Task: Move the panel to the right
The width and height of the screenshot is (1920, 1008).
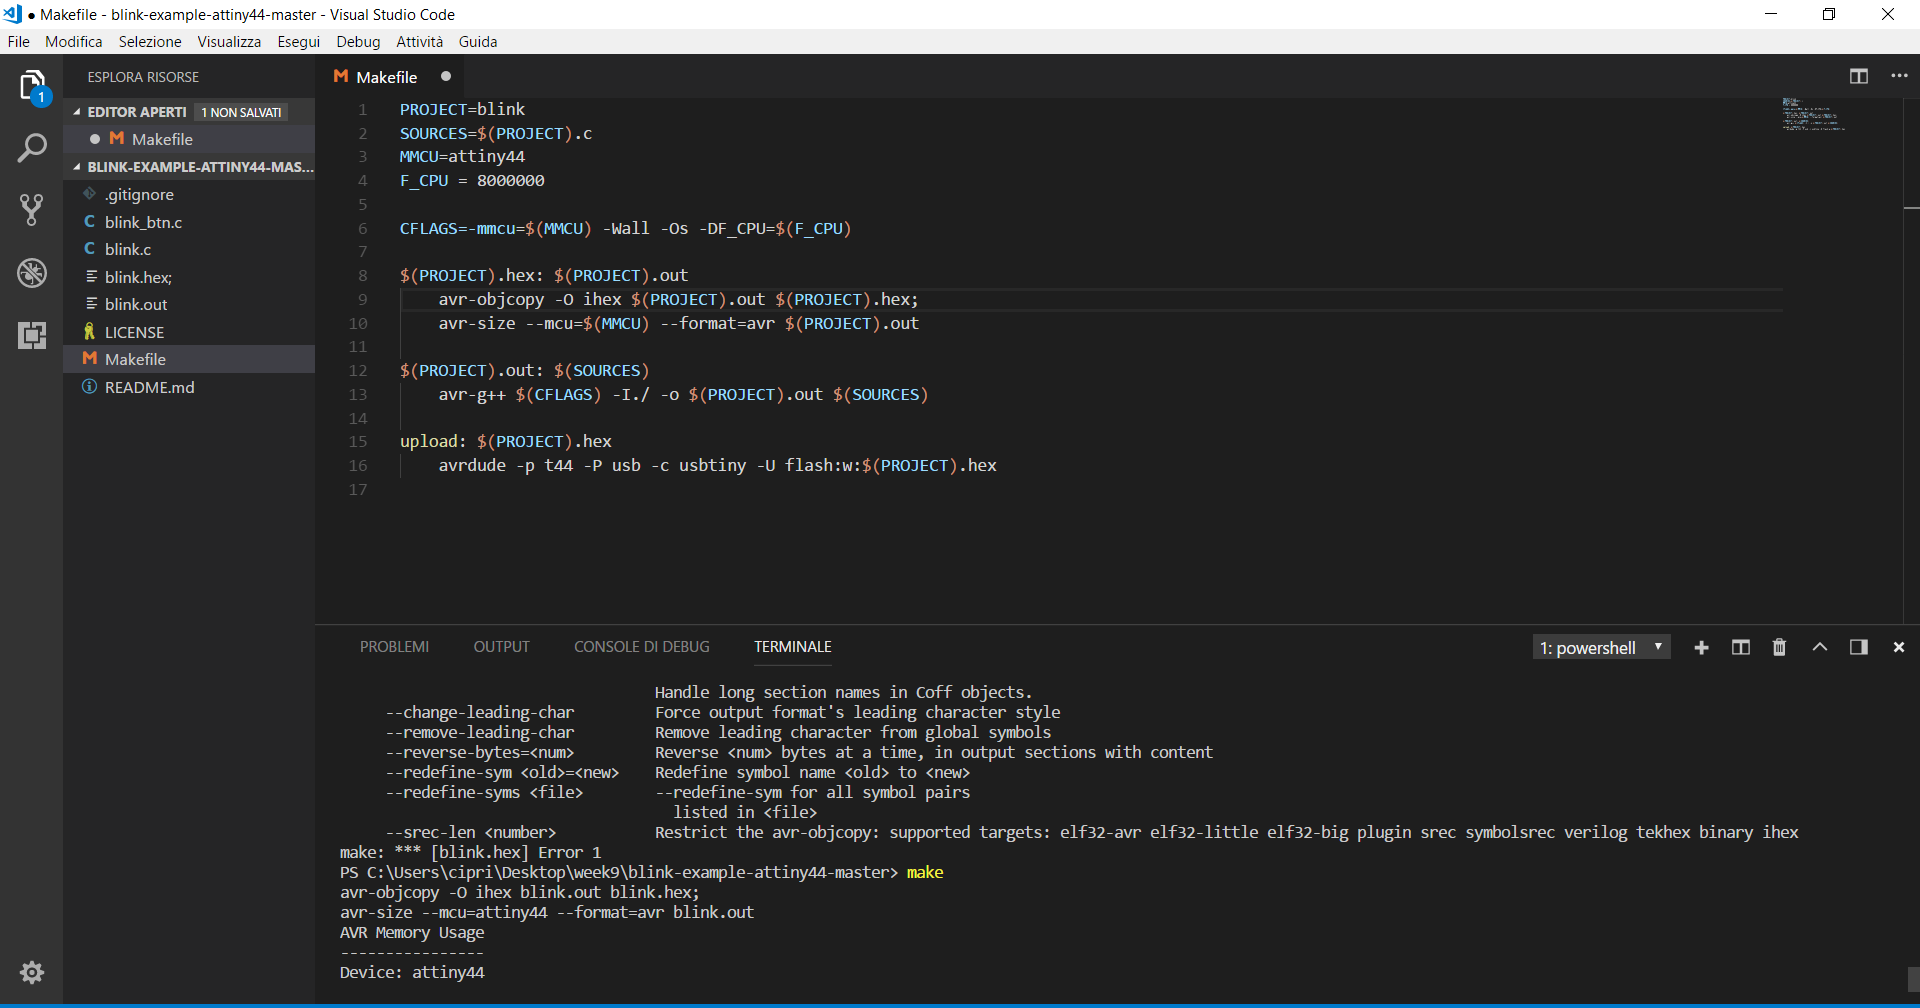Action: (x=1859, y=648)
